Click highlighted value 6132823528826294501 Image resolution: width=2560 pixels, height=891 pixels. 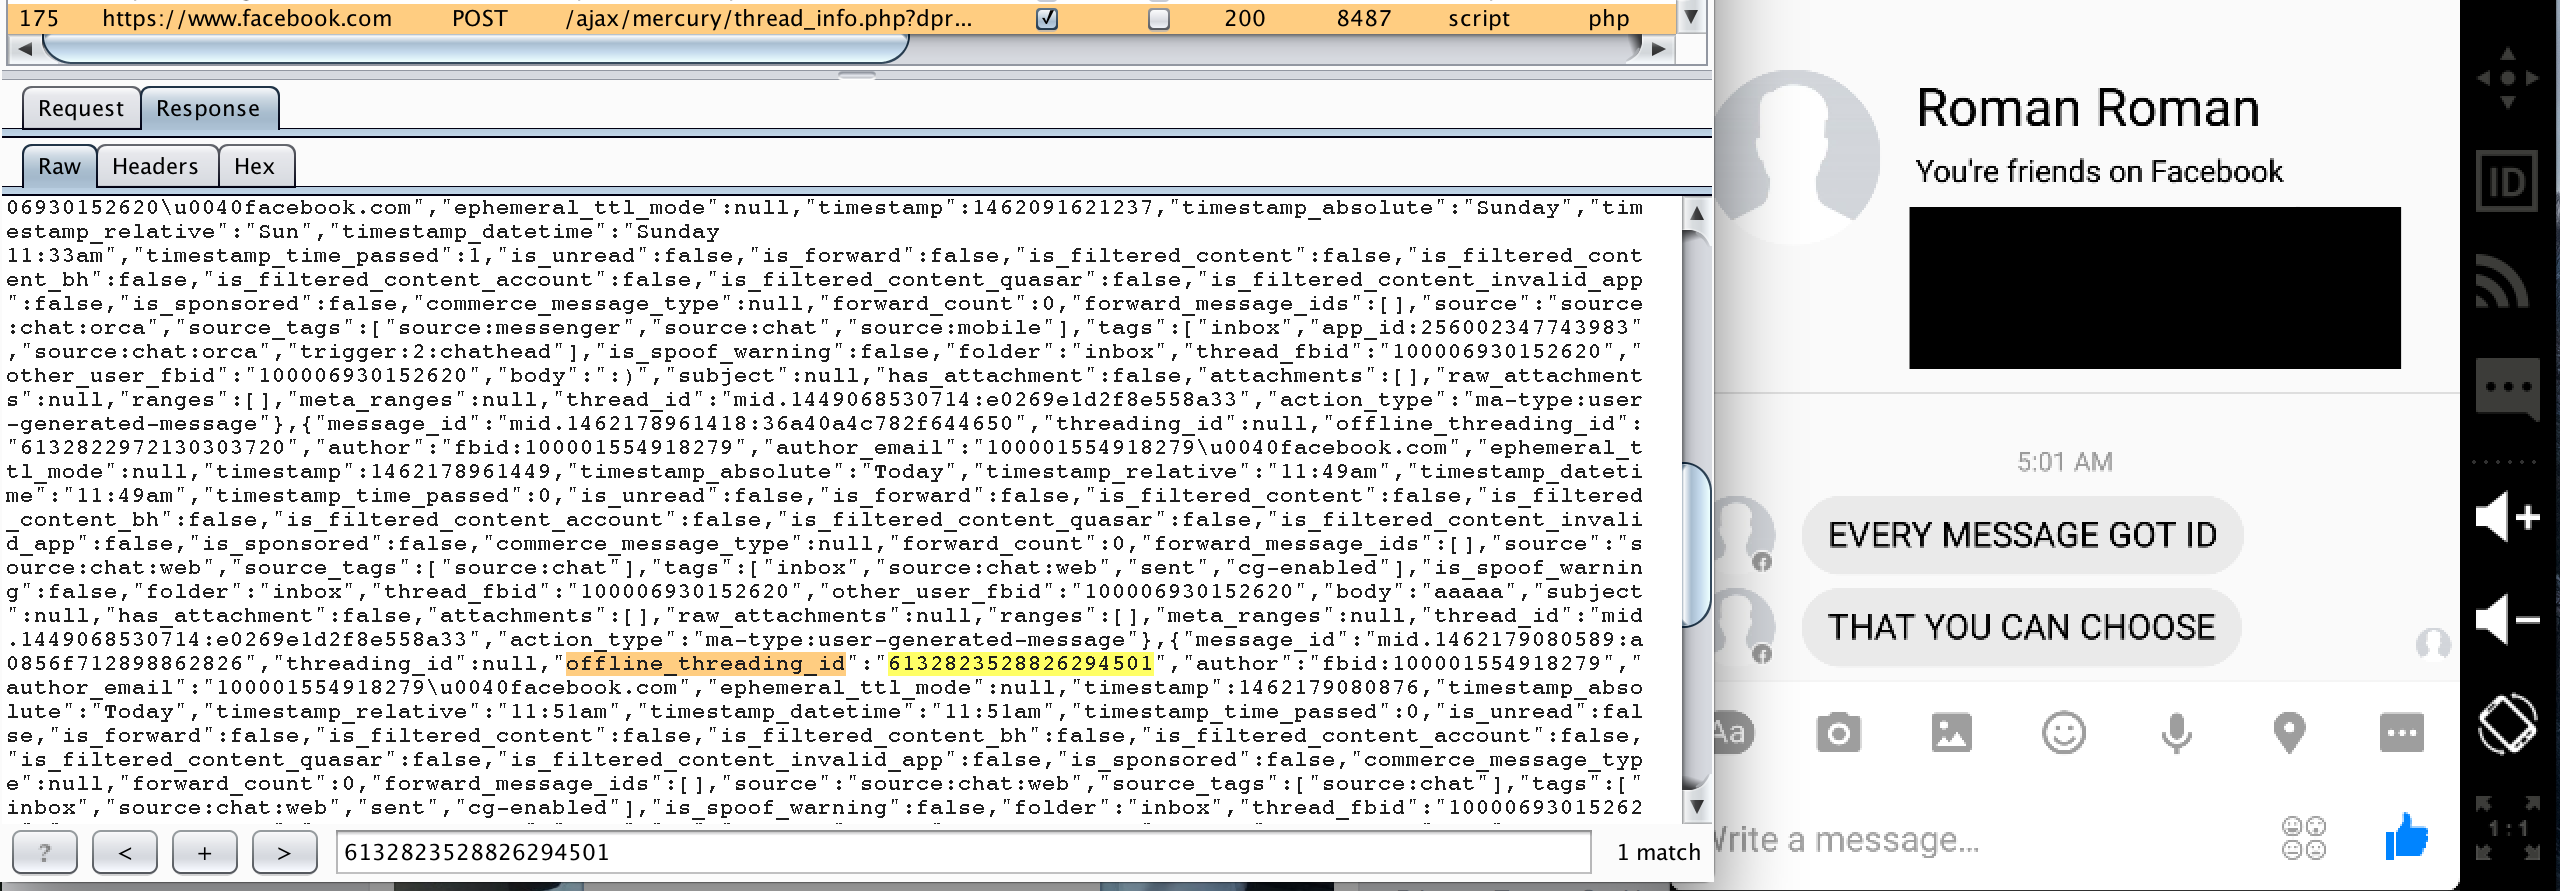click(1021, 663)
